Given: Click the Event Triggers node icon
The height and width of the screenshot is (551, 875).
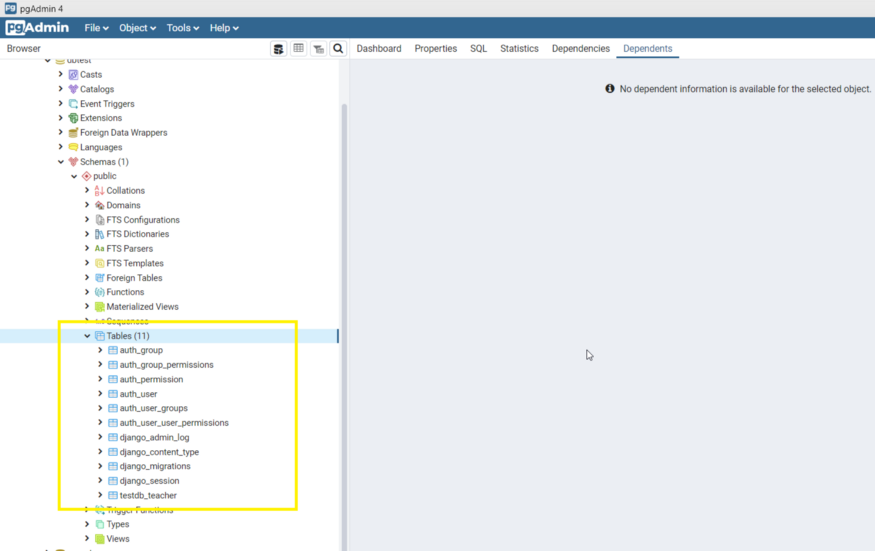Looking at the screenshot, I should pyautogui.click(x=73, y=104).
